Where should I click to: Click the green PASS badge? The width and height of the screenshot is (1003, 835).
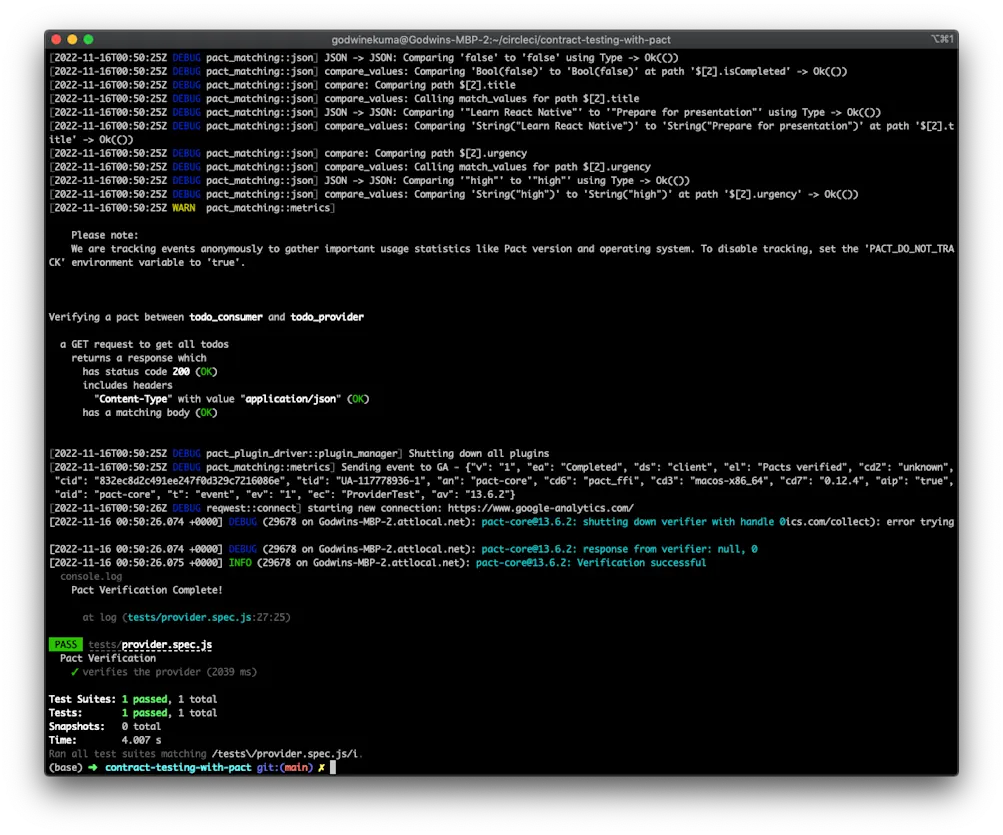65,644
